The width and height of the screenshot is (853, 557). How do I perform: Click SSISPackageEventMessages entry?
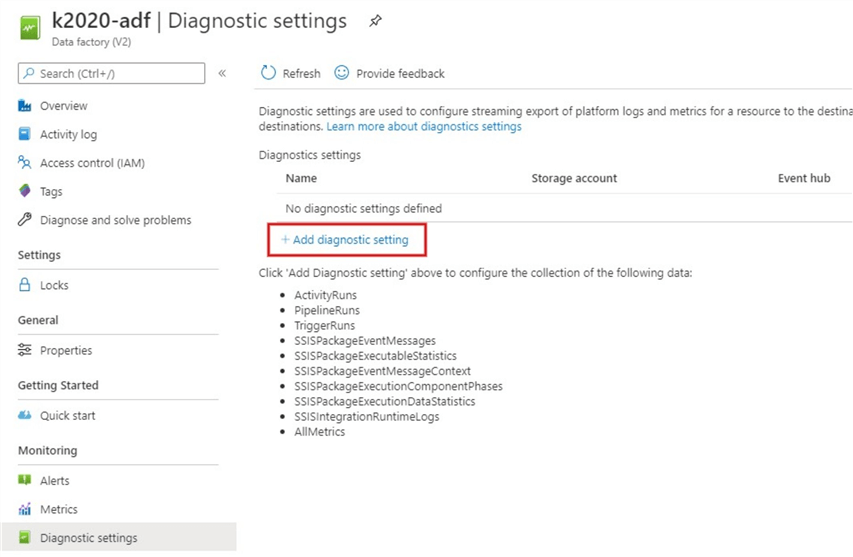pos(365,341)
